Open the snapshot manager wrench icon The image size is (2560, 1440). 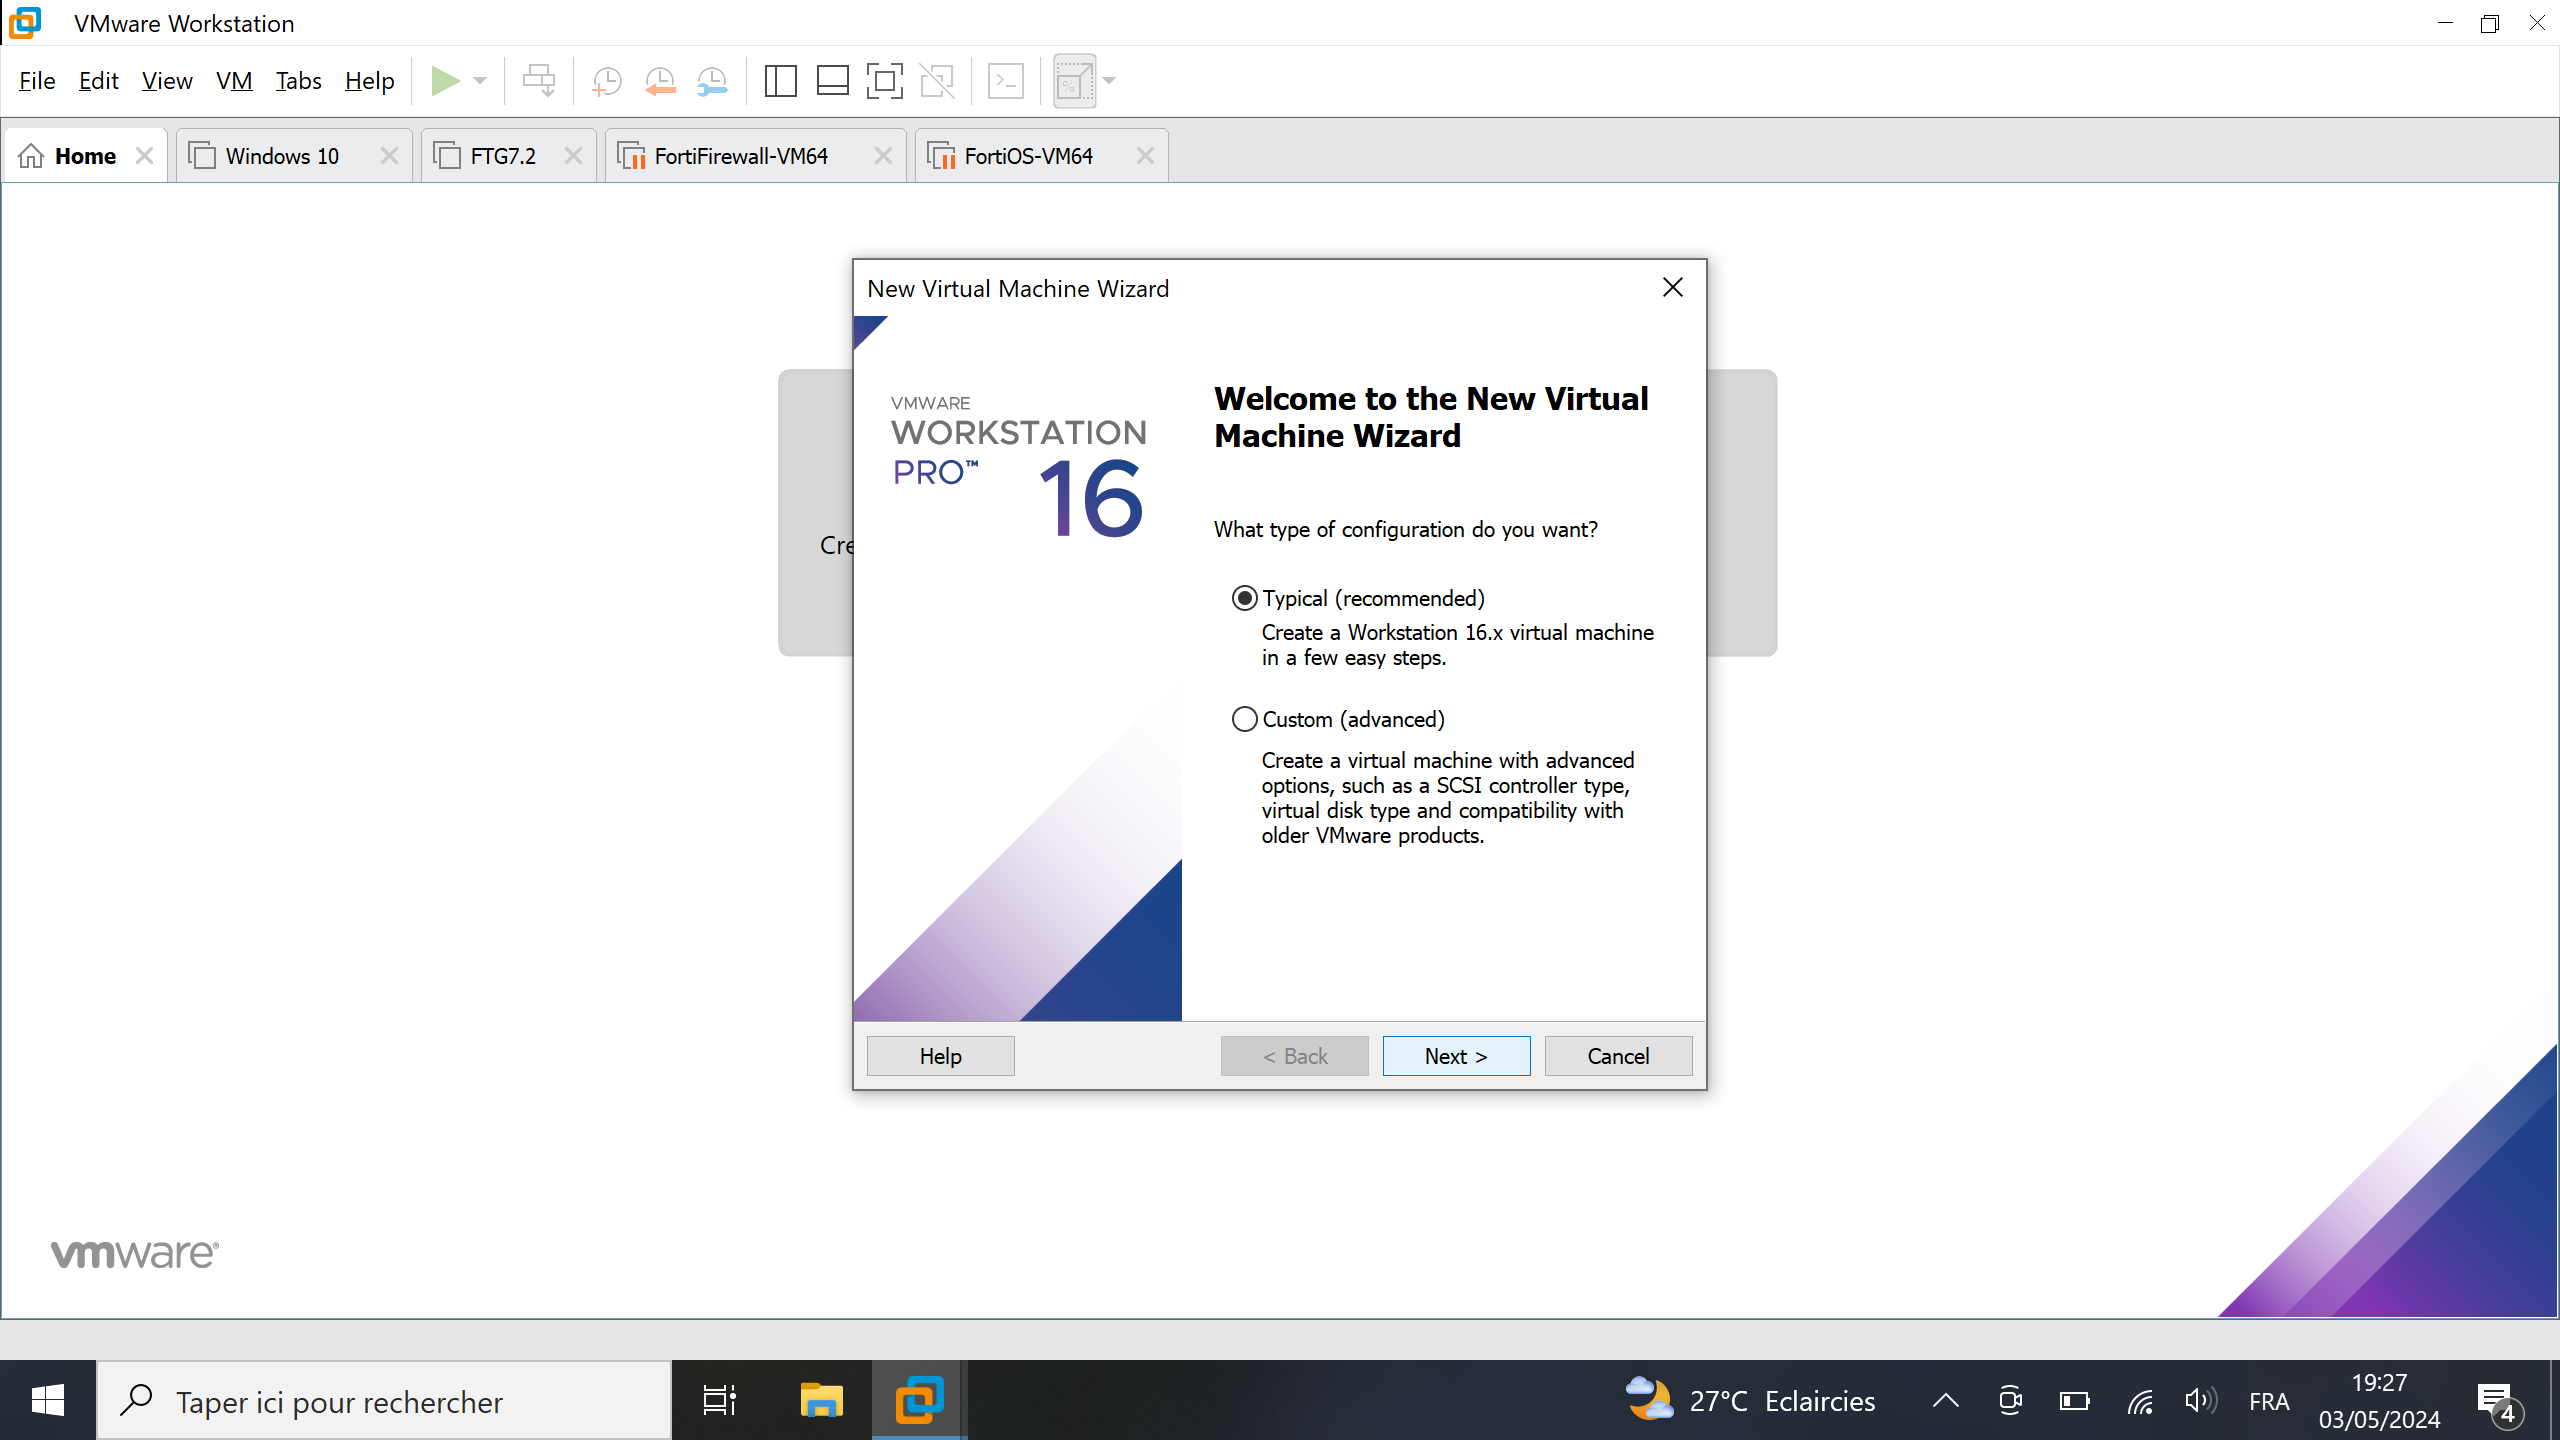coord(712,81)
